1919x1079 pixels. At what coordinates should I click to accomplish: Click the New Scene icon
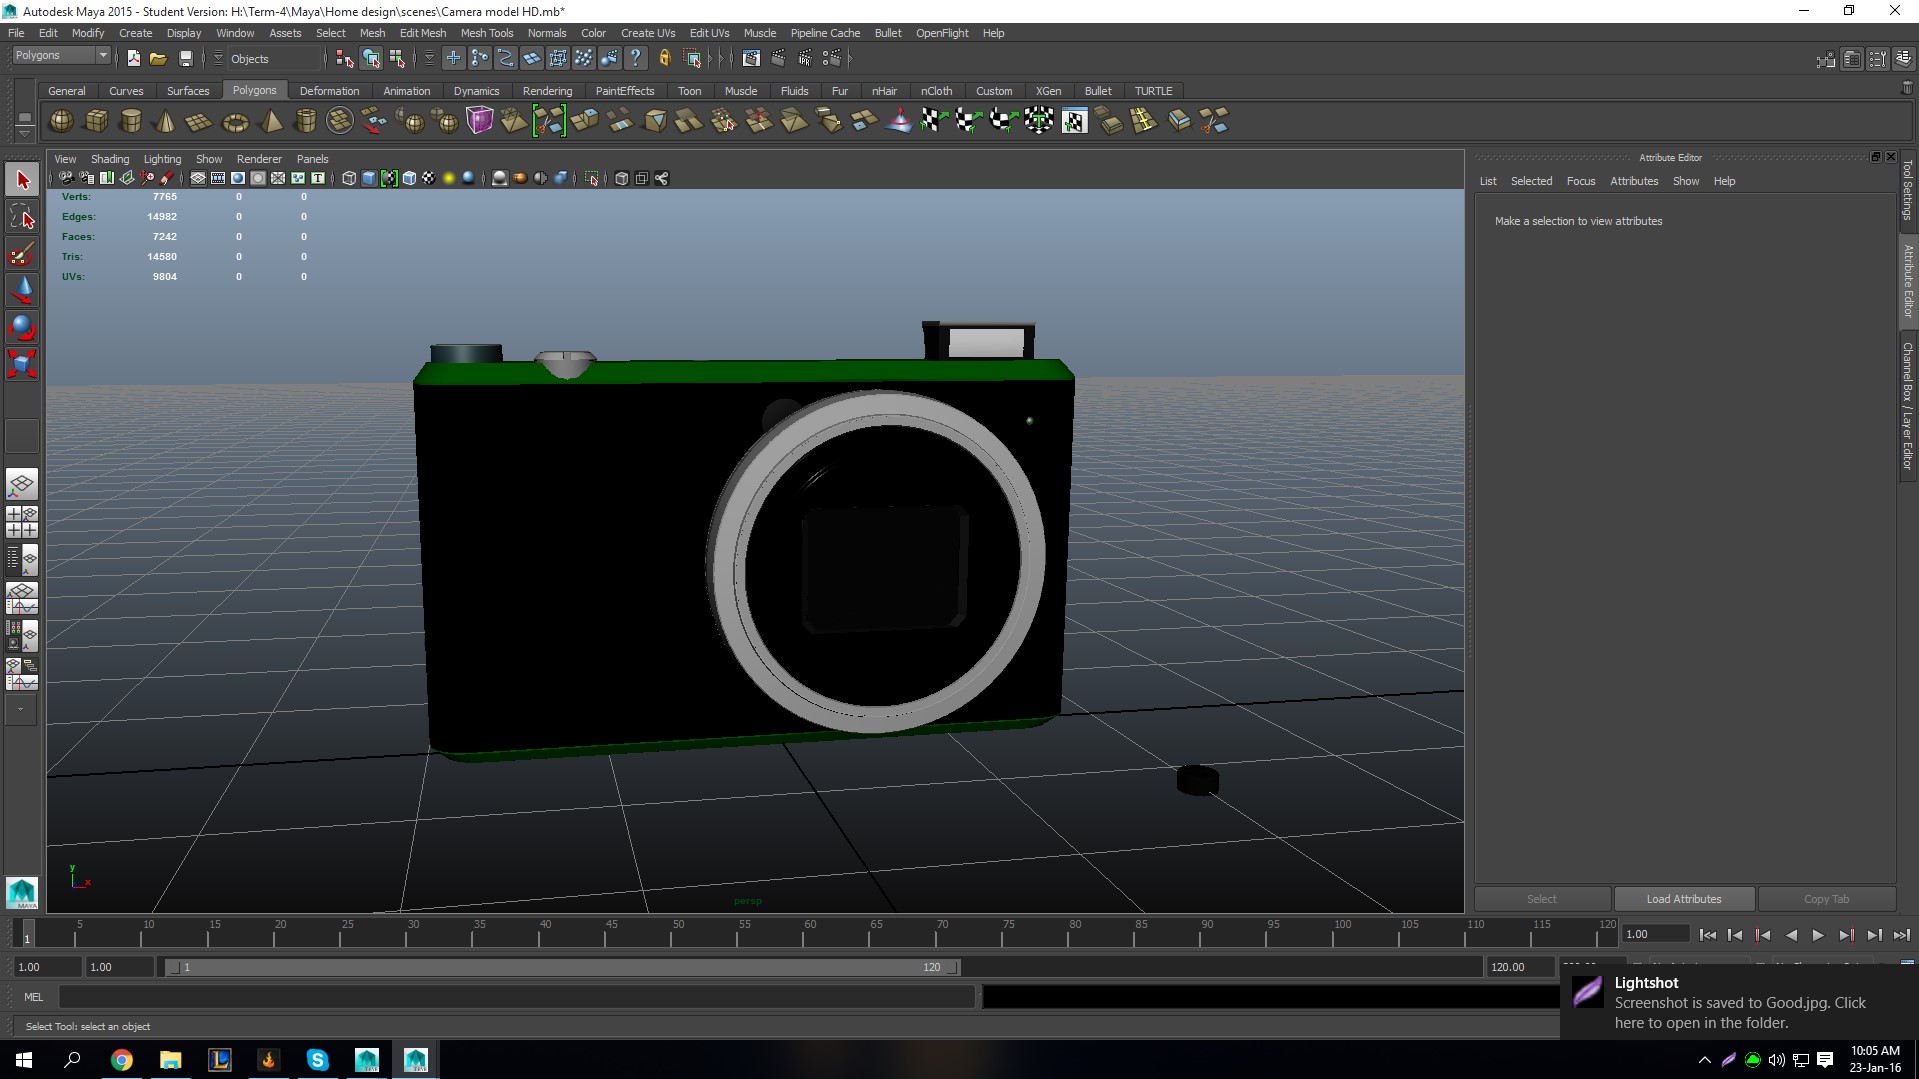[x=133, y=59]
